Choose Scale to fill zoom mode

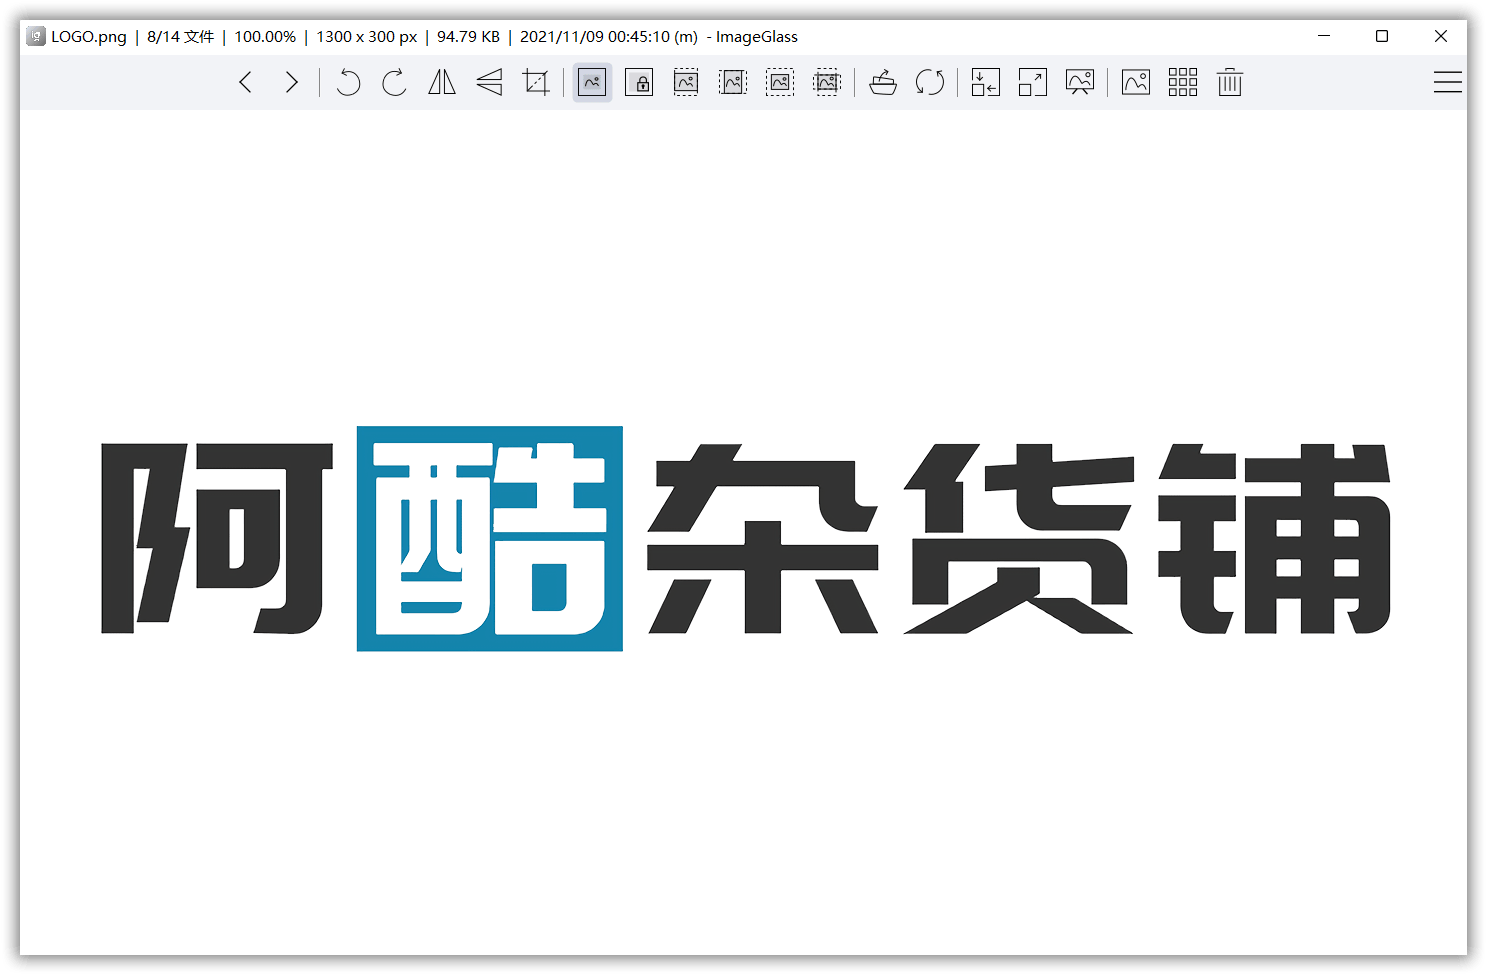(827, 83)
